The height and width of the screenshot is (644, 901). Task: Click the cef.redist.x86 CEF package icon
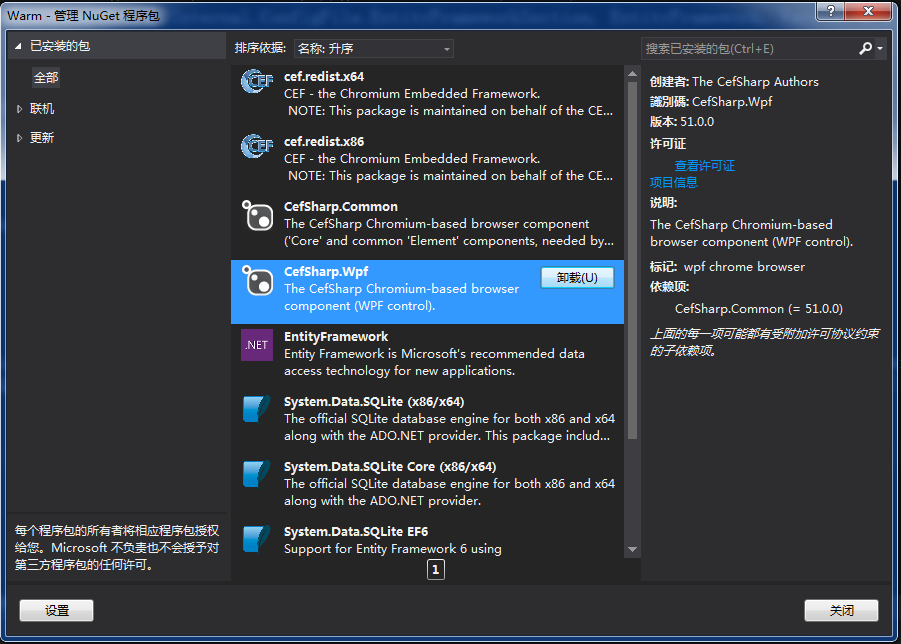[x=257, y=146]
